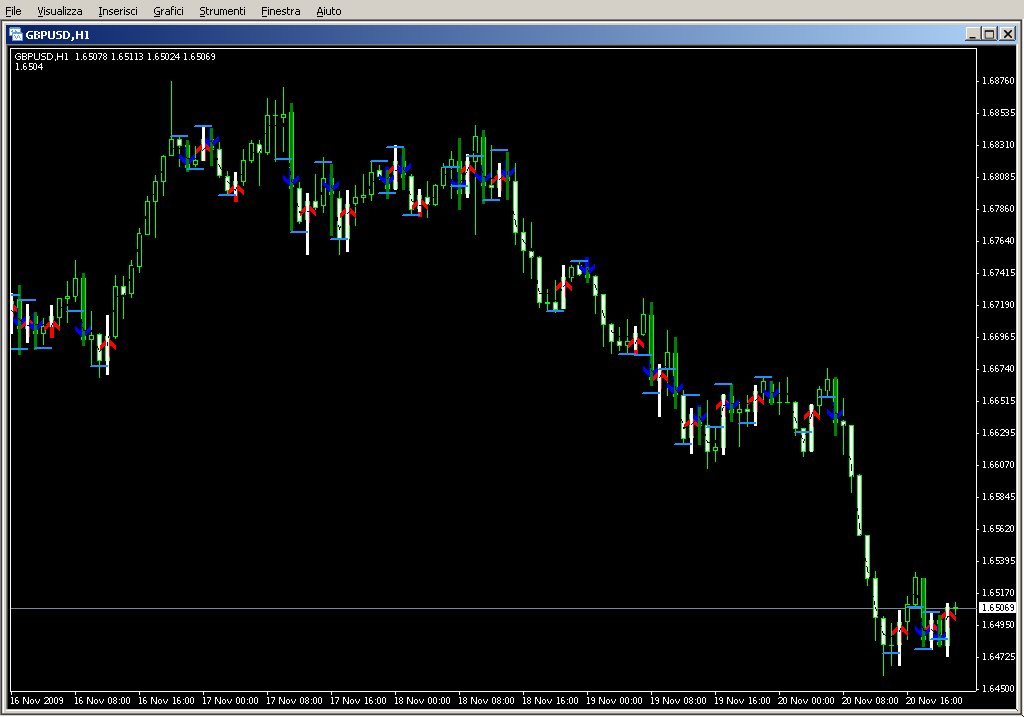Screen dimensions: 1024x717
Task: Click time axis label 16 Nov 08:00
Action: point(102,701)
